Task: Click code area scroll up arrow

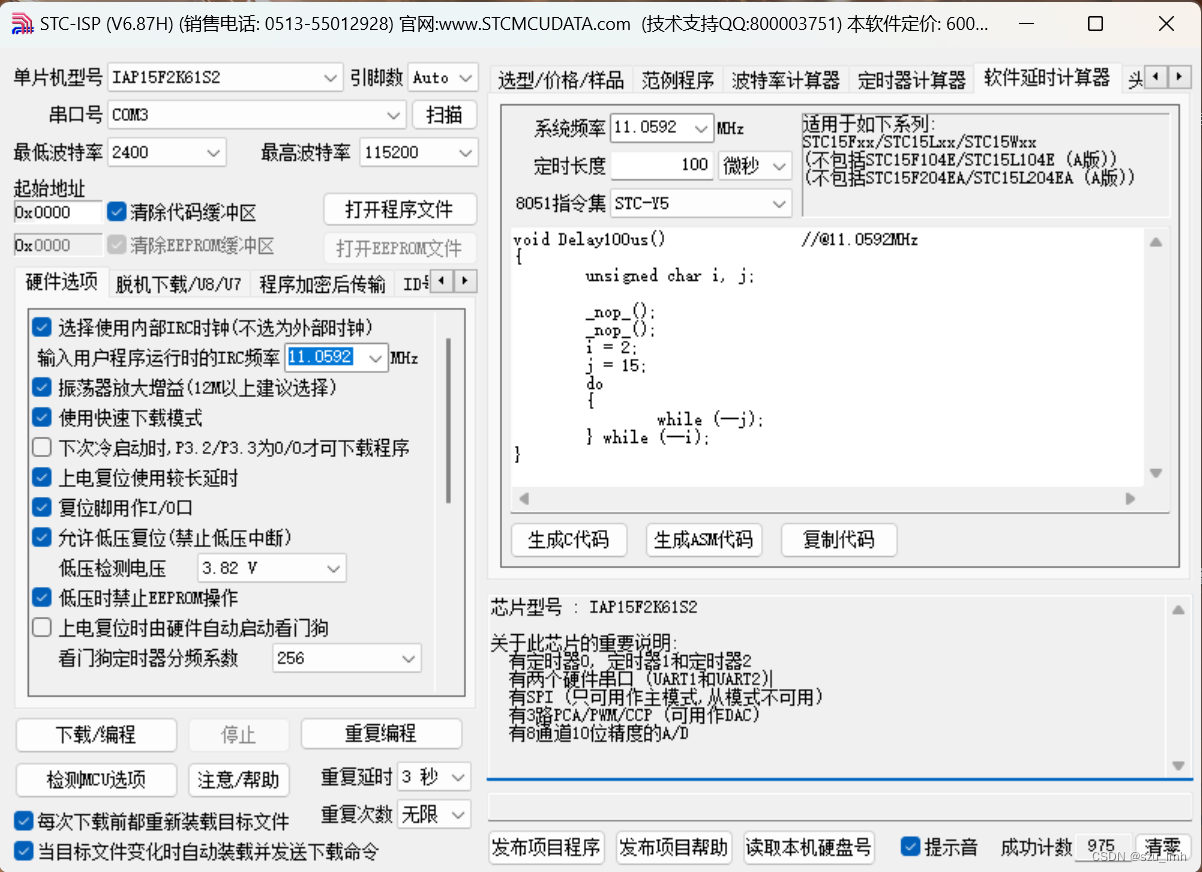Action: pos(1155,241)
